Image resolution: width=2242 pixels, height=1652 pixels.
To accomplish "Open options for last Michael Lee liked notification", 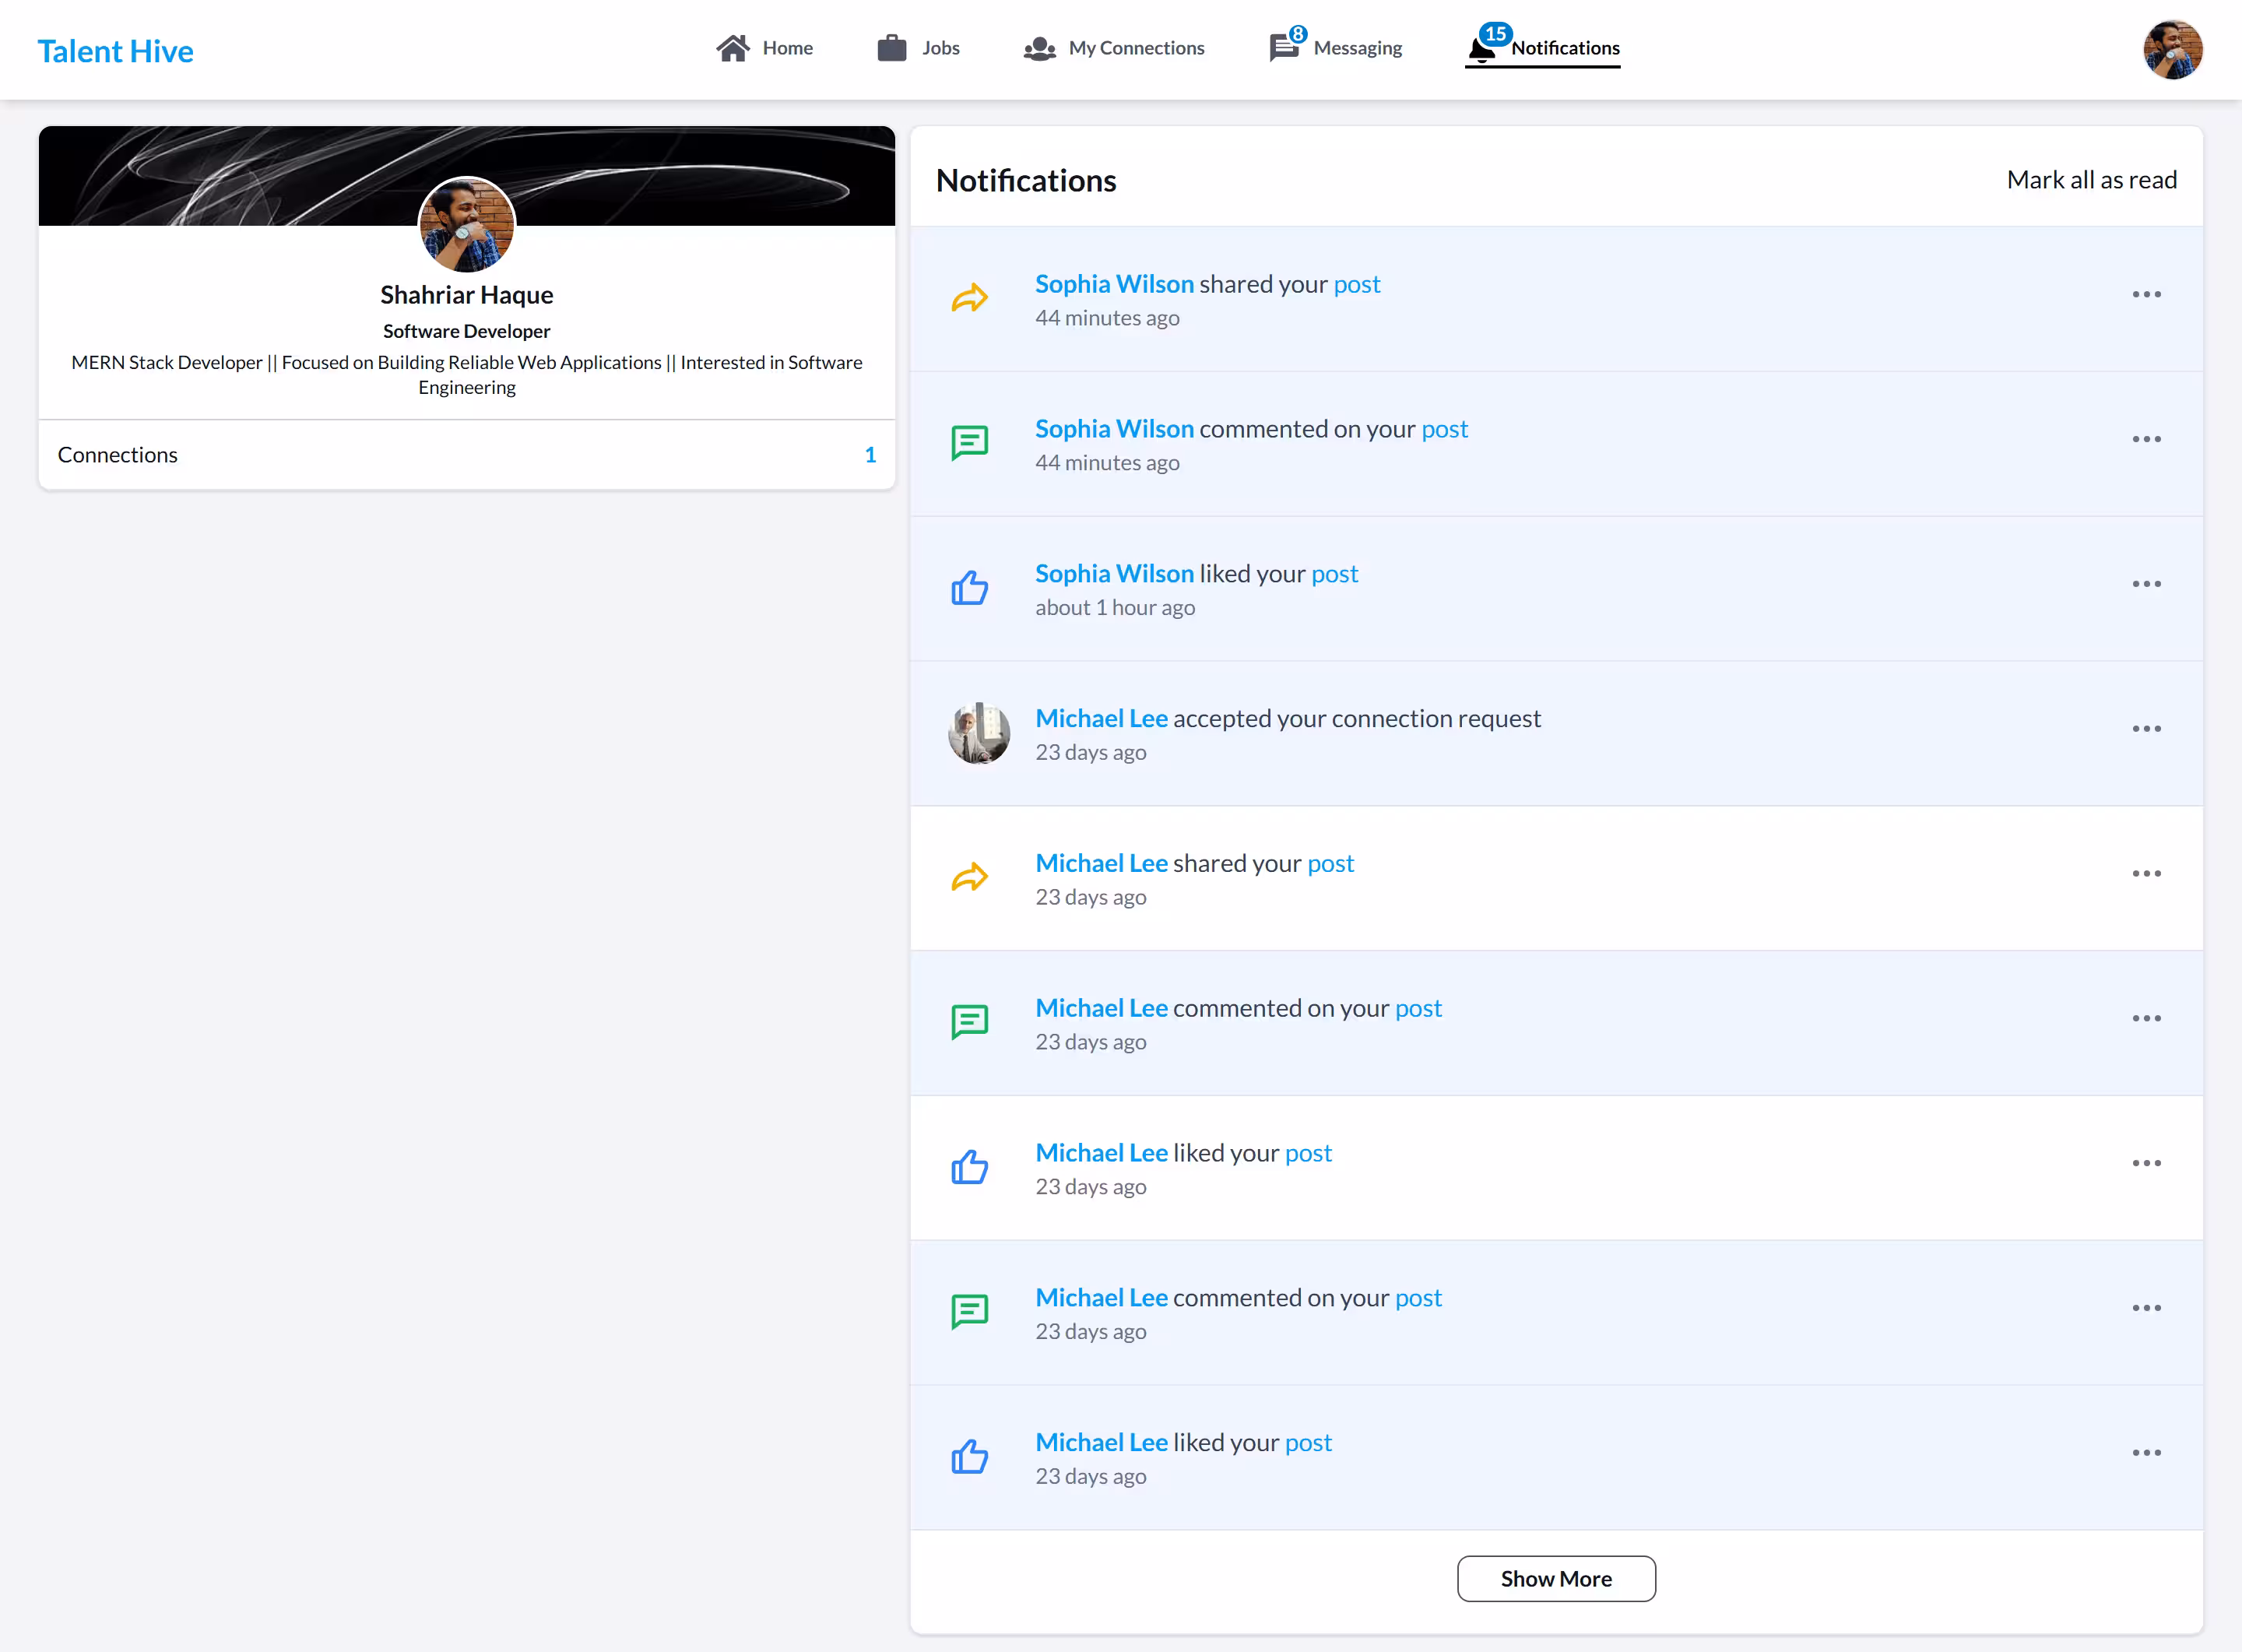I will 2146,1453.
